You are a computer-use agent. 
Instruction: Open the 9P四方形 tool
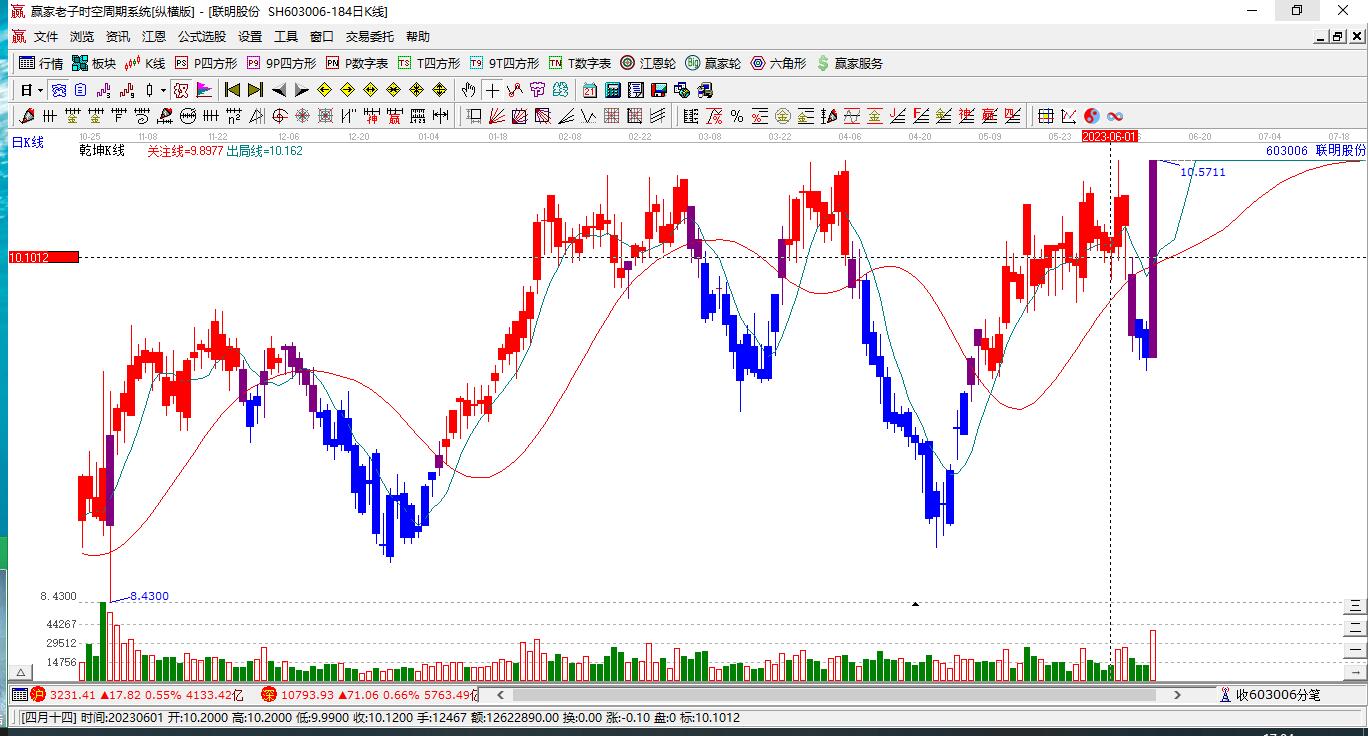click(282, 63)
